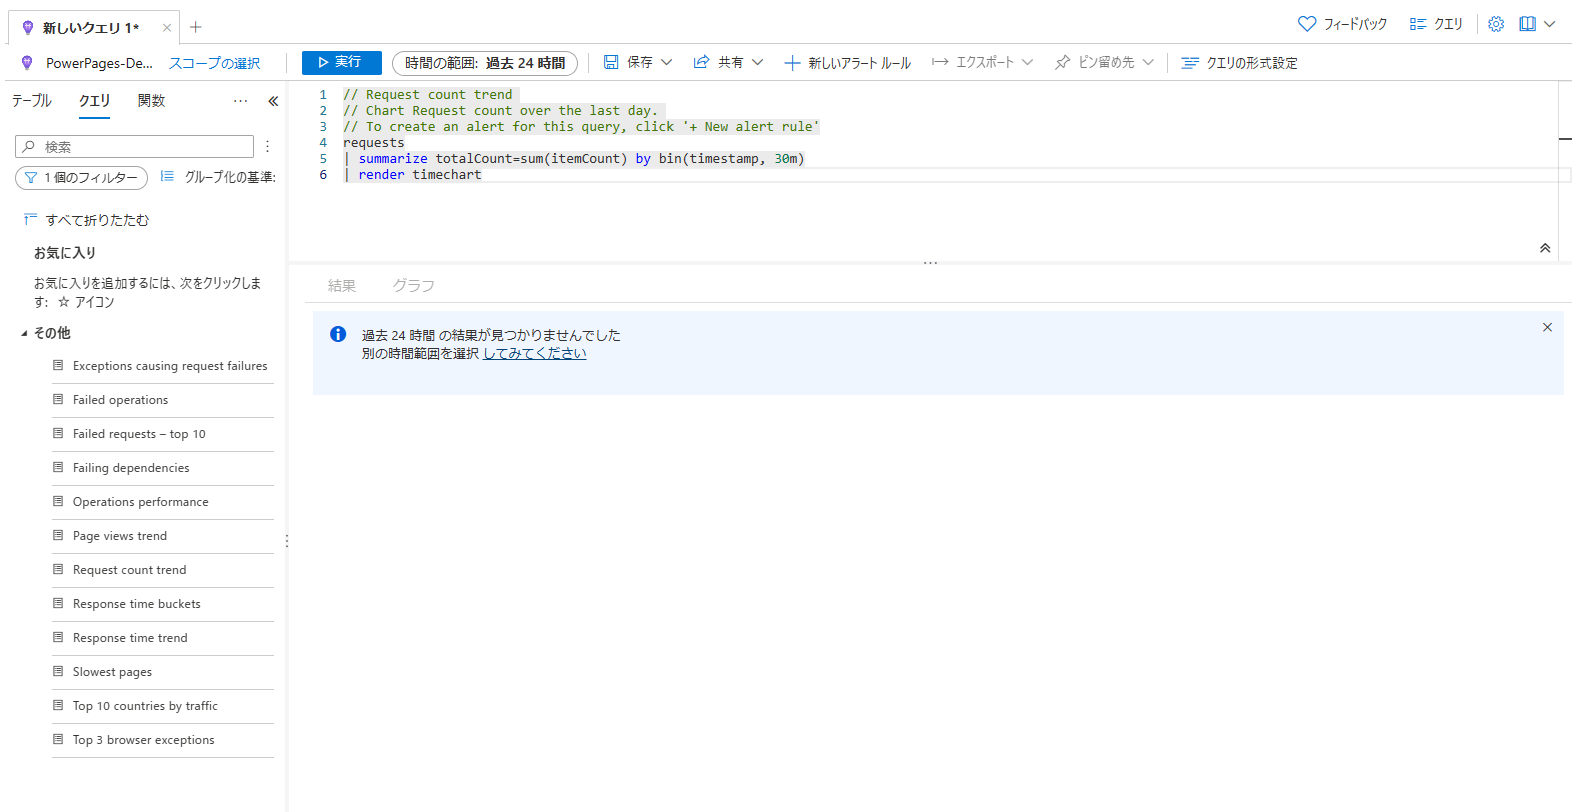Click the info icon in banner
1576x812 pixels.
(x=338, y=334)
